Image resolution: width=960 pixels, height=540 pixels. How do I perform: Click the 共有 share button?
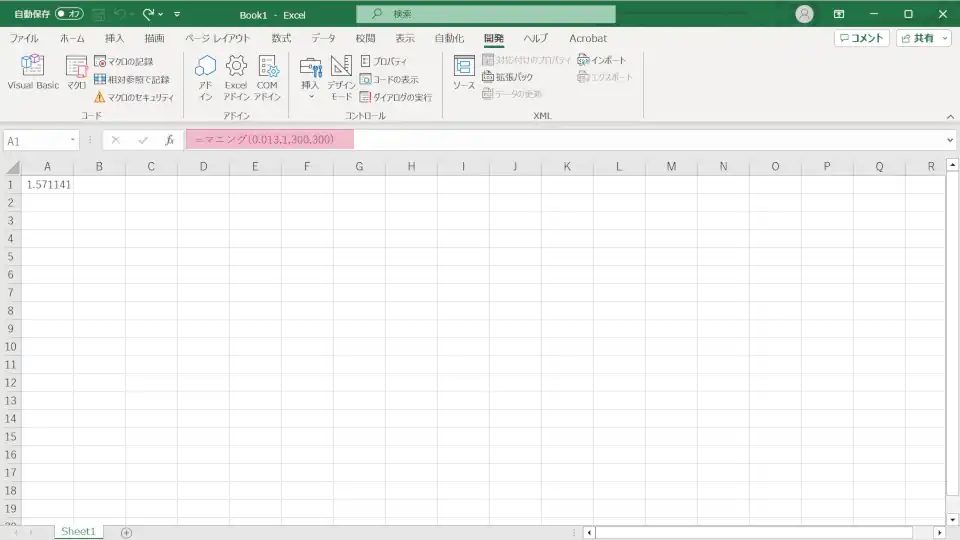922,38
